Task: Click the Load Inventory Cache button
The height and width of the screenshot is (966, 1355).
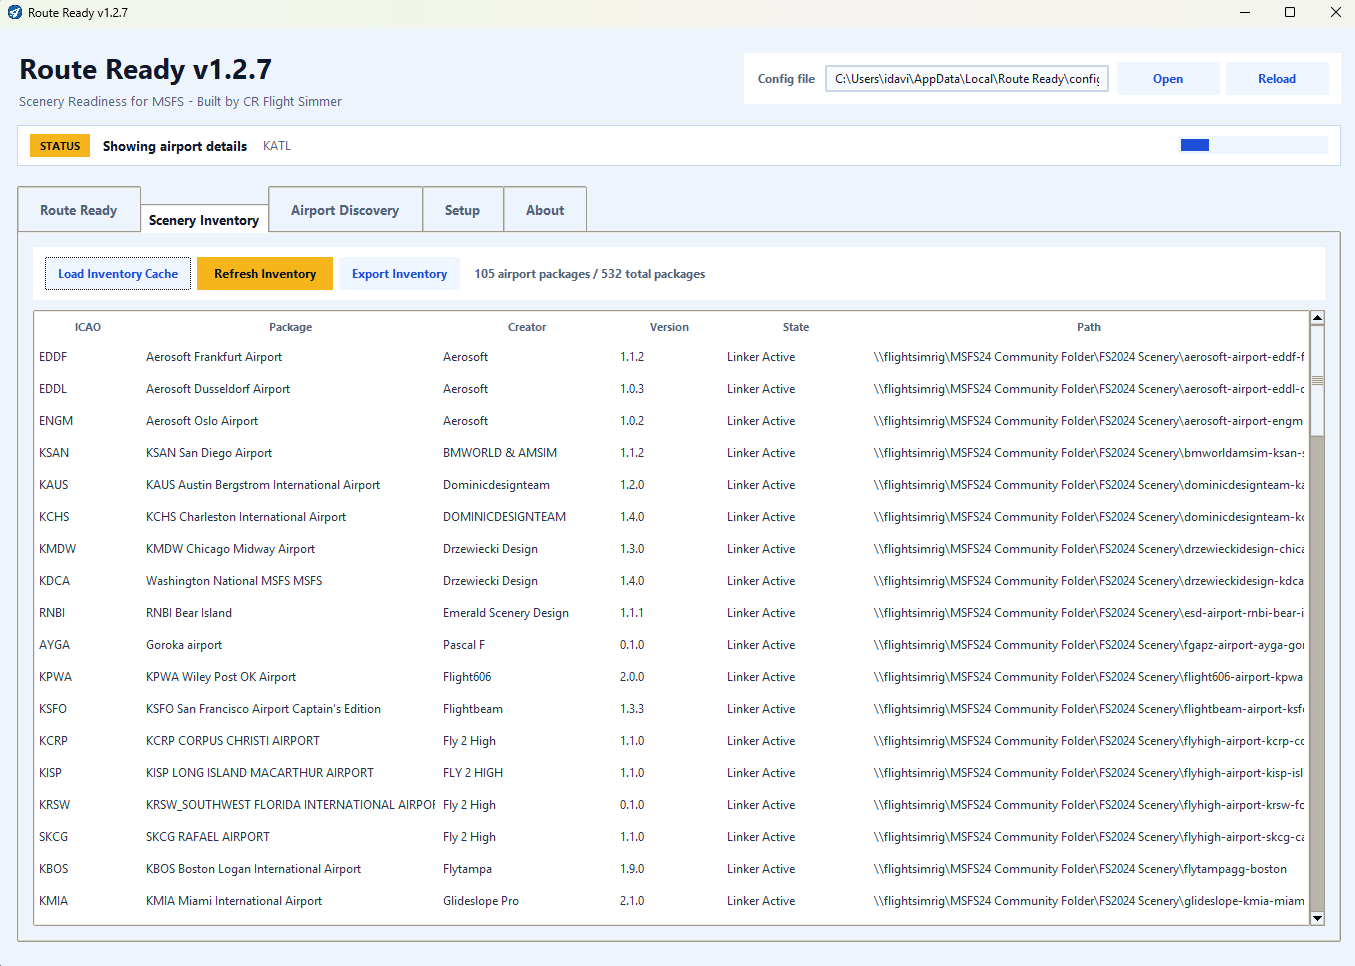Action: coord(118,274)
